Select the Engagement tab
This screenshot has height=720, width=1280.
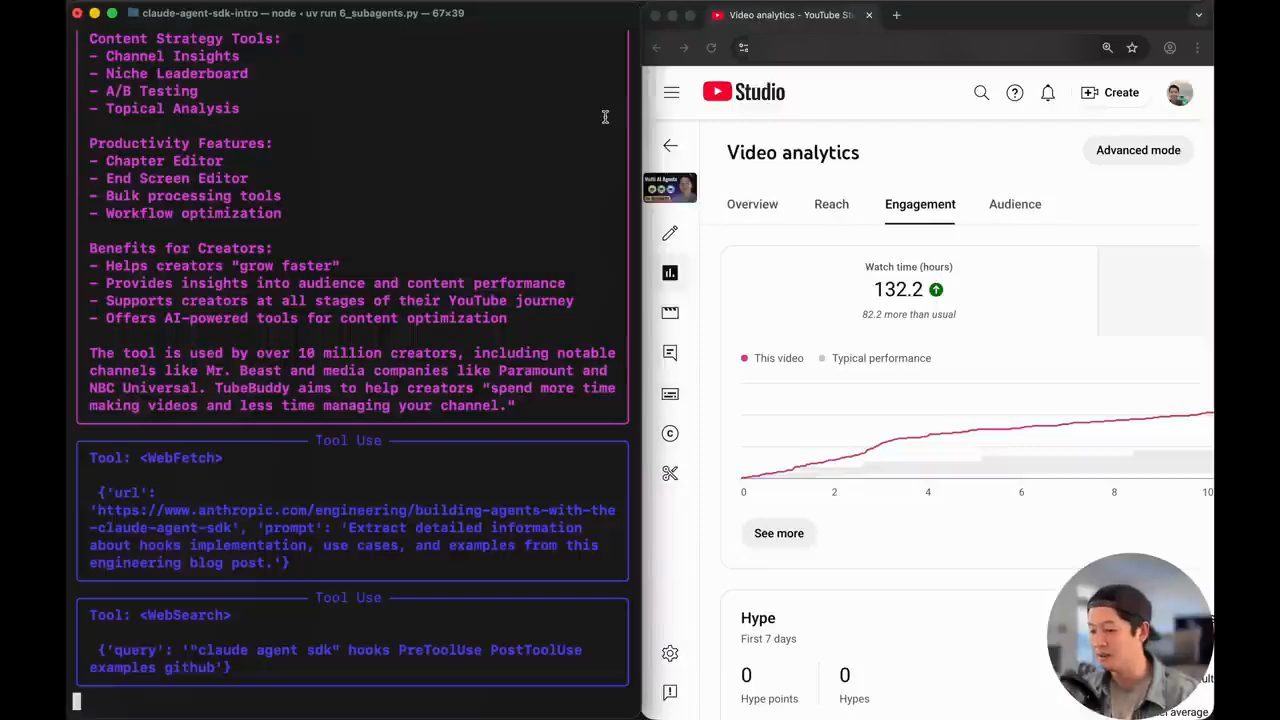point(920,204)
